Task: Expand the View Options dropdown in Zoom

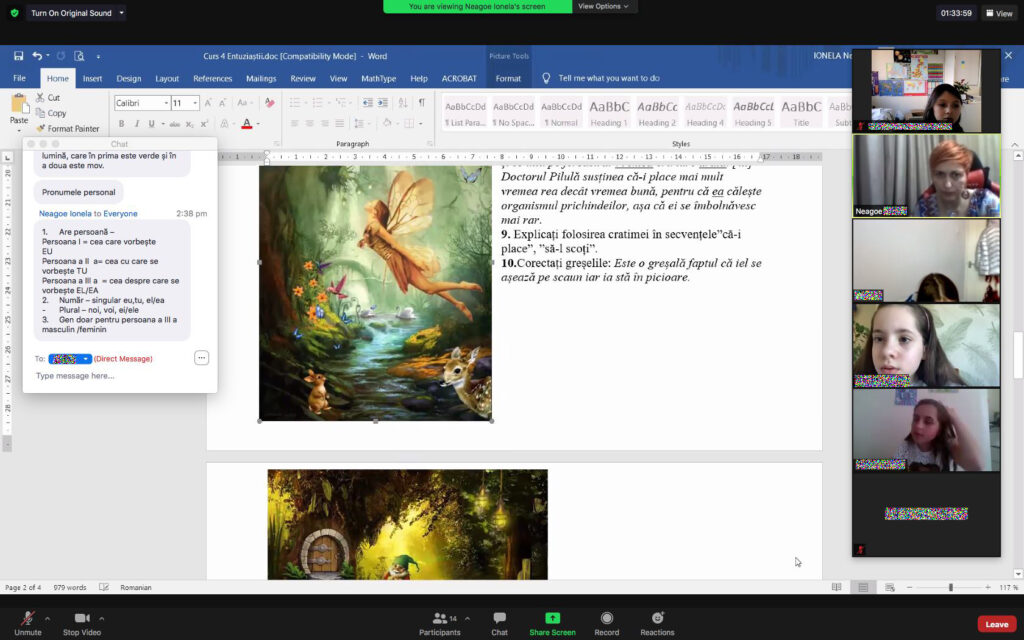Action: pyautogui.click(x=603, y=7)
